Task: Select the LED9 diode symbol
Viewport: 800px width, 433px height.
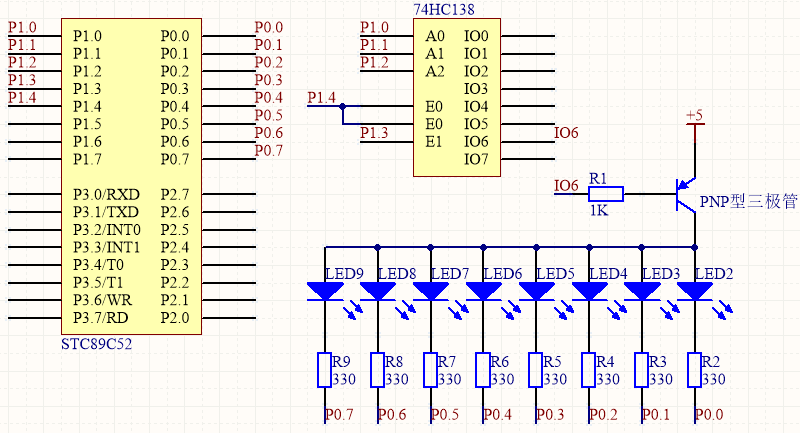Action: [x=326, y=291]
